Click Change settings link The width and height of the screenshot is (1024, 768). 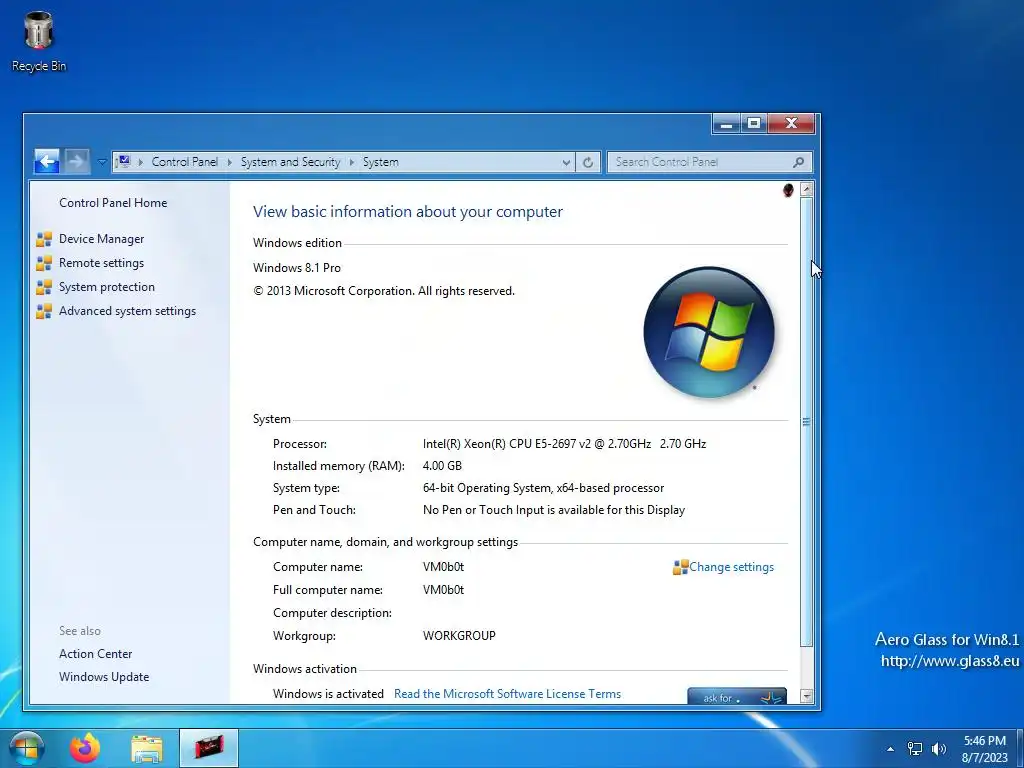pyautogui.click(x=731, y=567)
